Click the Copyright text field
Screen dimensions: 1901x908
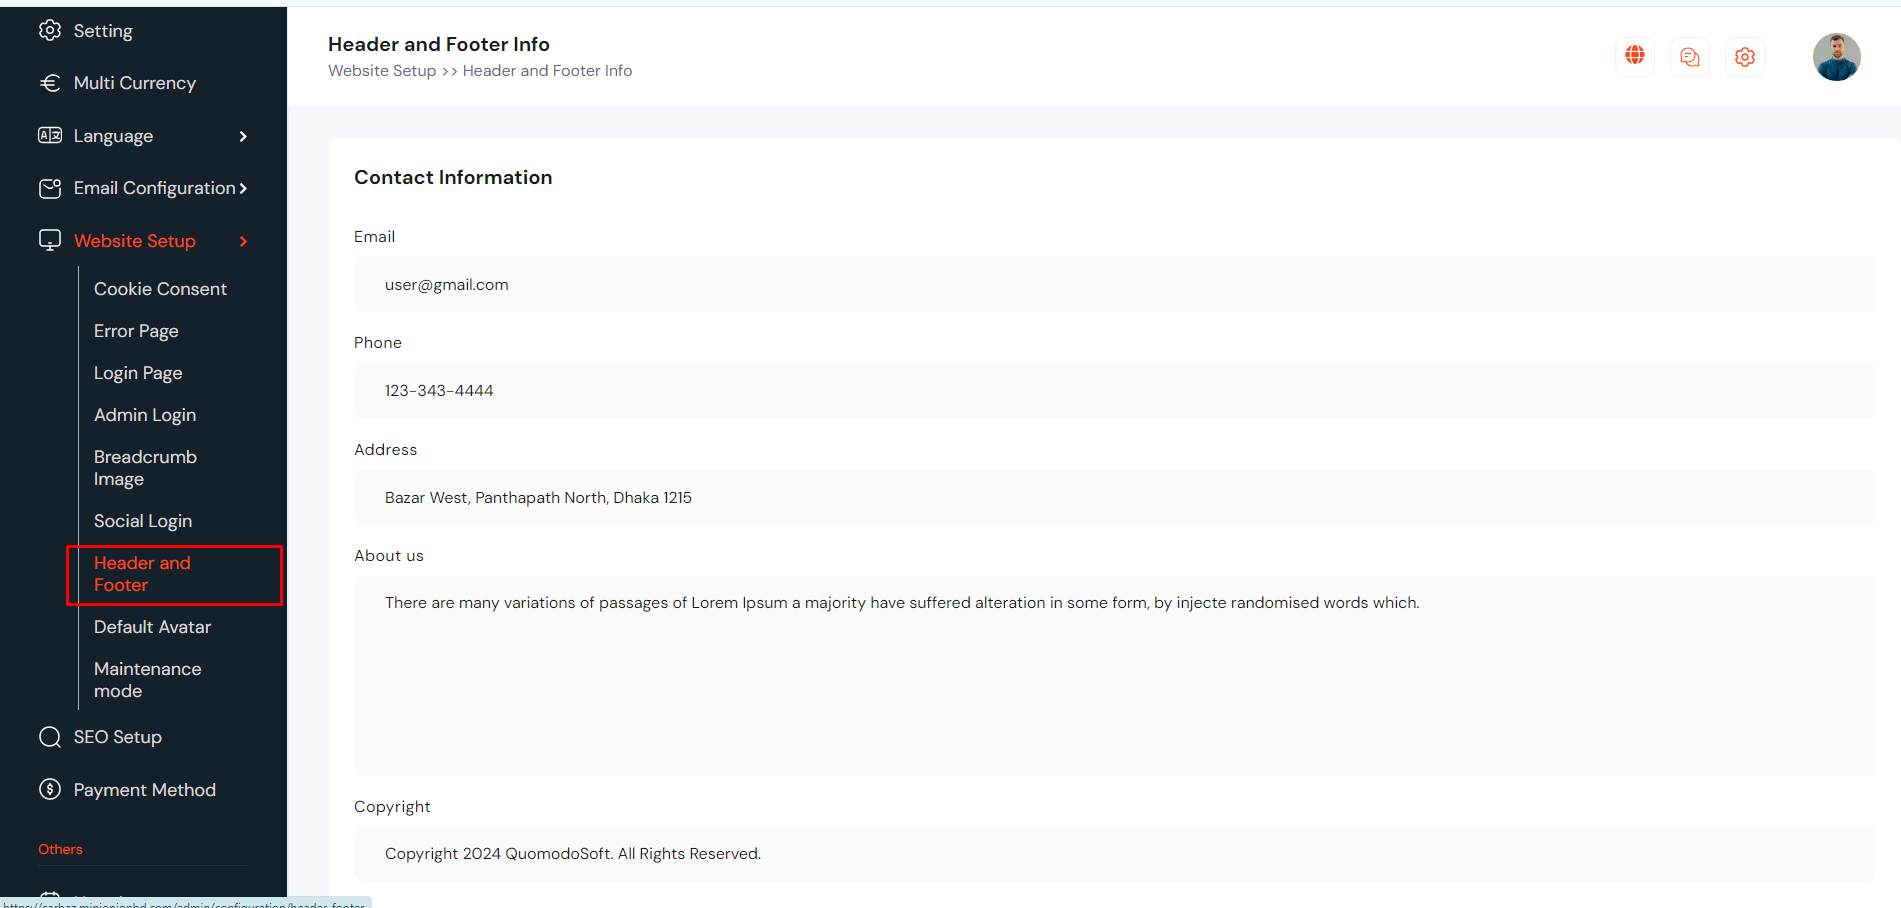(1114, 854)
